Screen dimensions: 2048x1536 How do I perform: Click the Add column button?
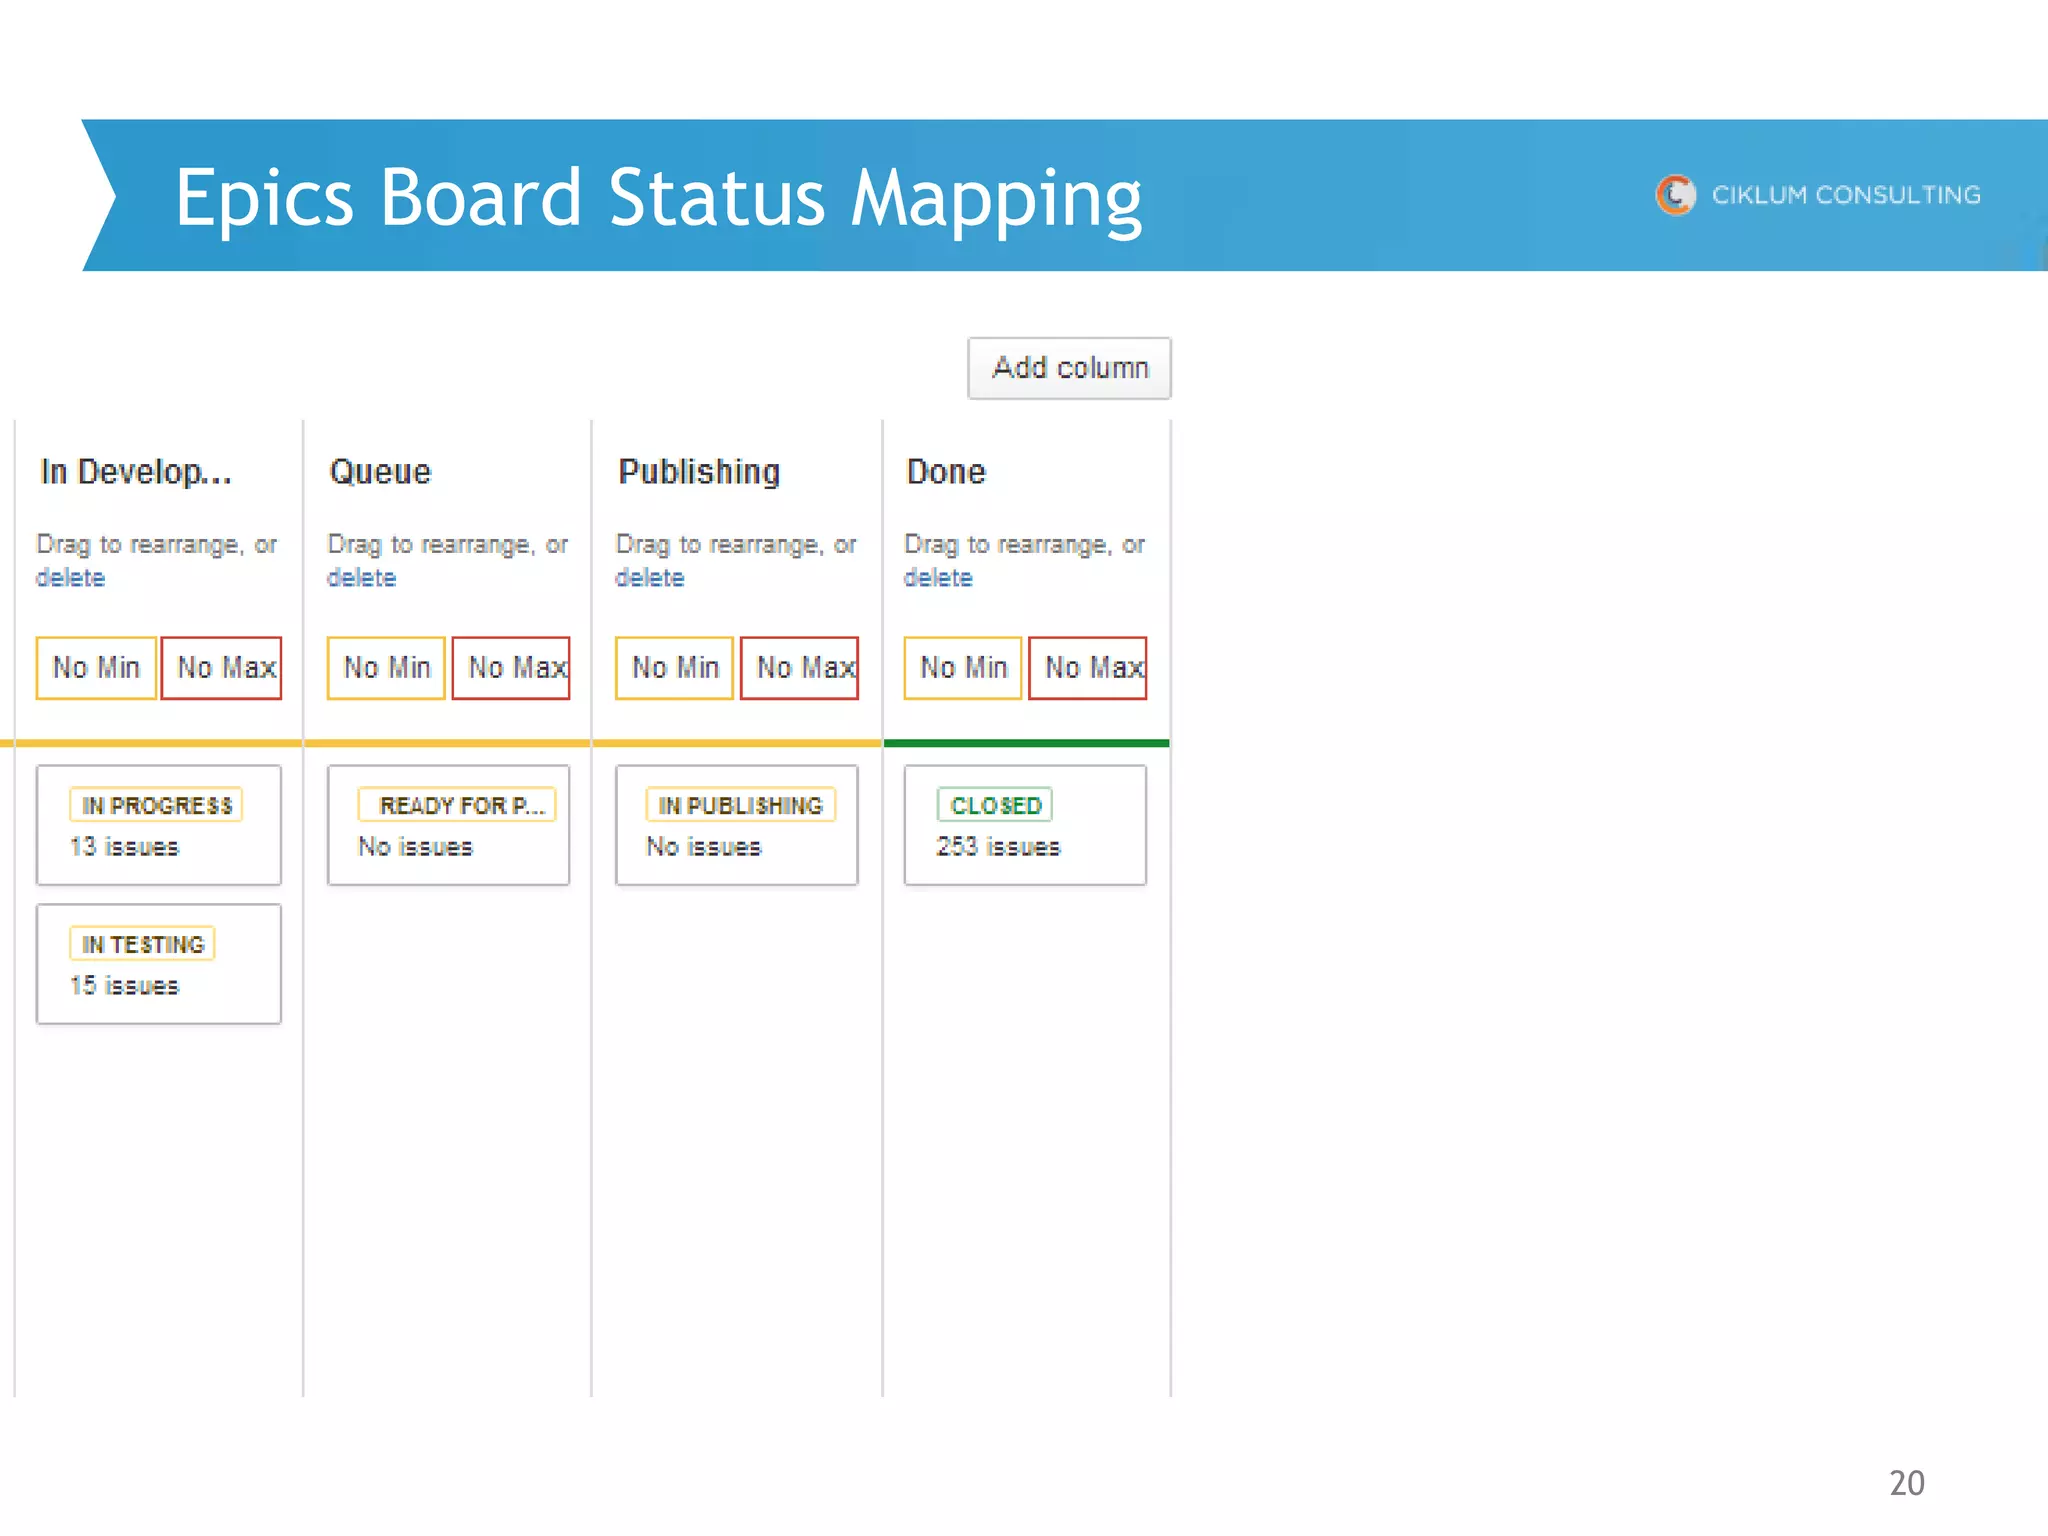(1069, 368)
